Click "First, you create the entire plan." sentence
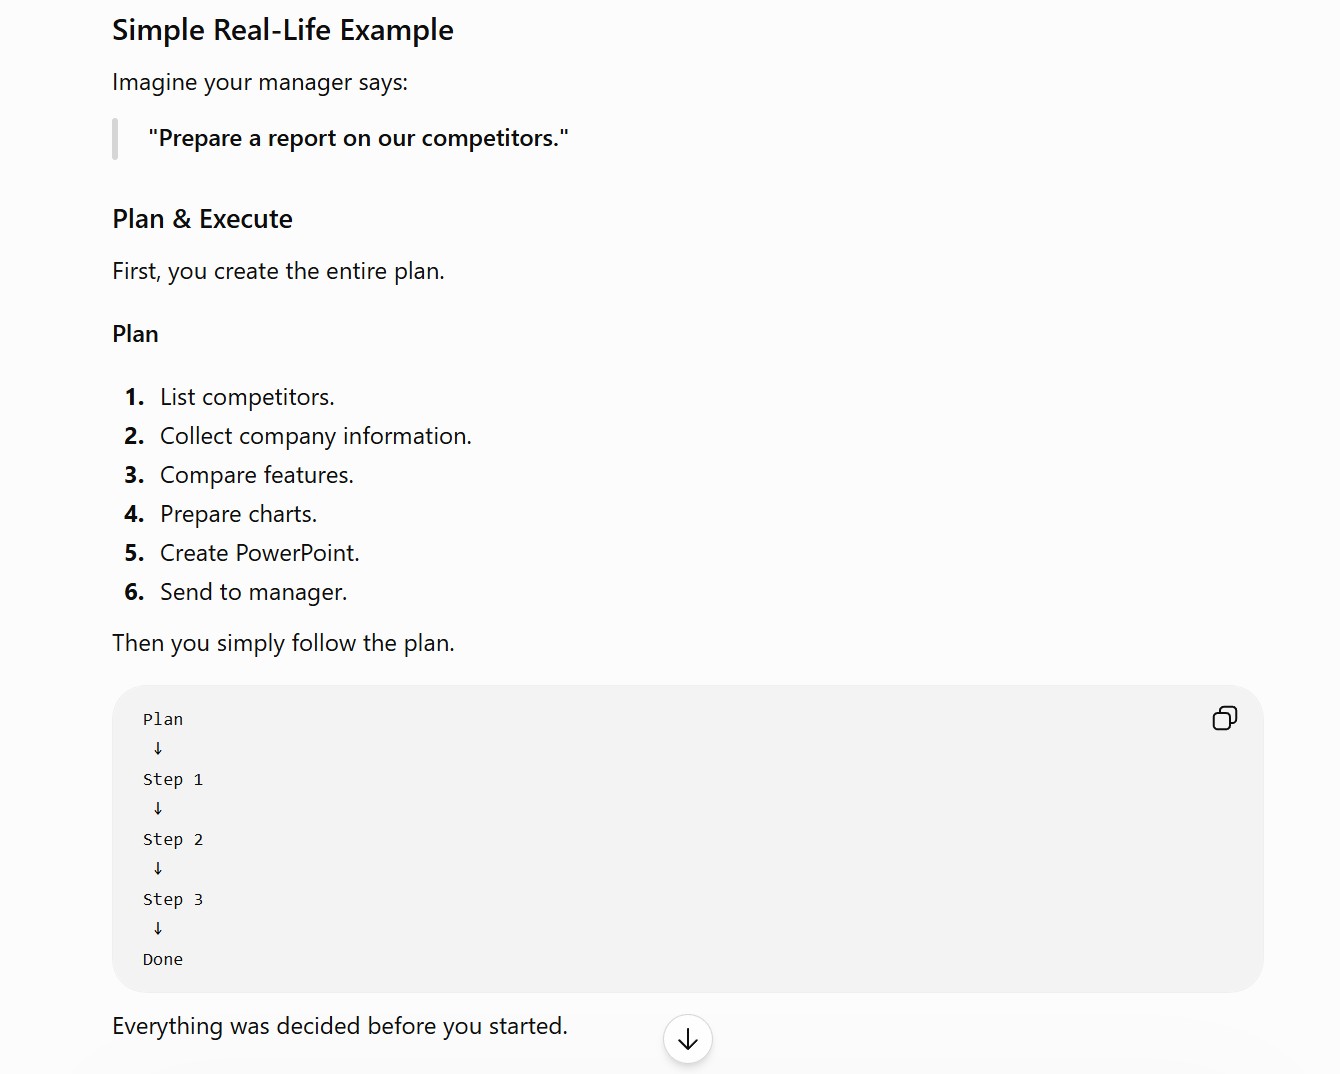The height and width of the screenshot is (1074, 1340). click(278, 271)
